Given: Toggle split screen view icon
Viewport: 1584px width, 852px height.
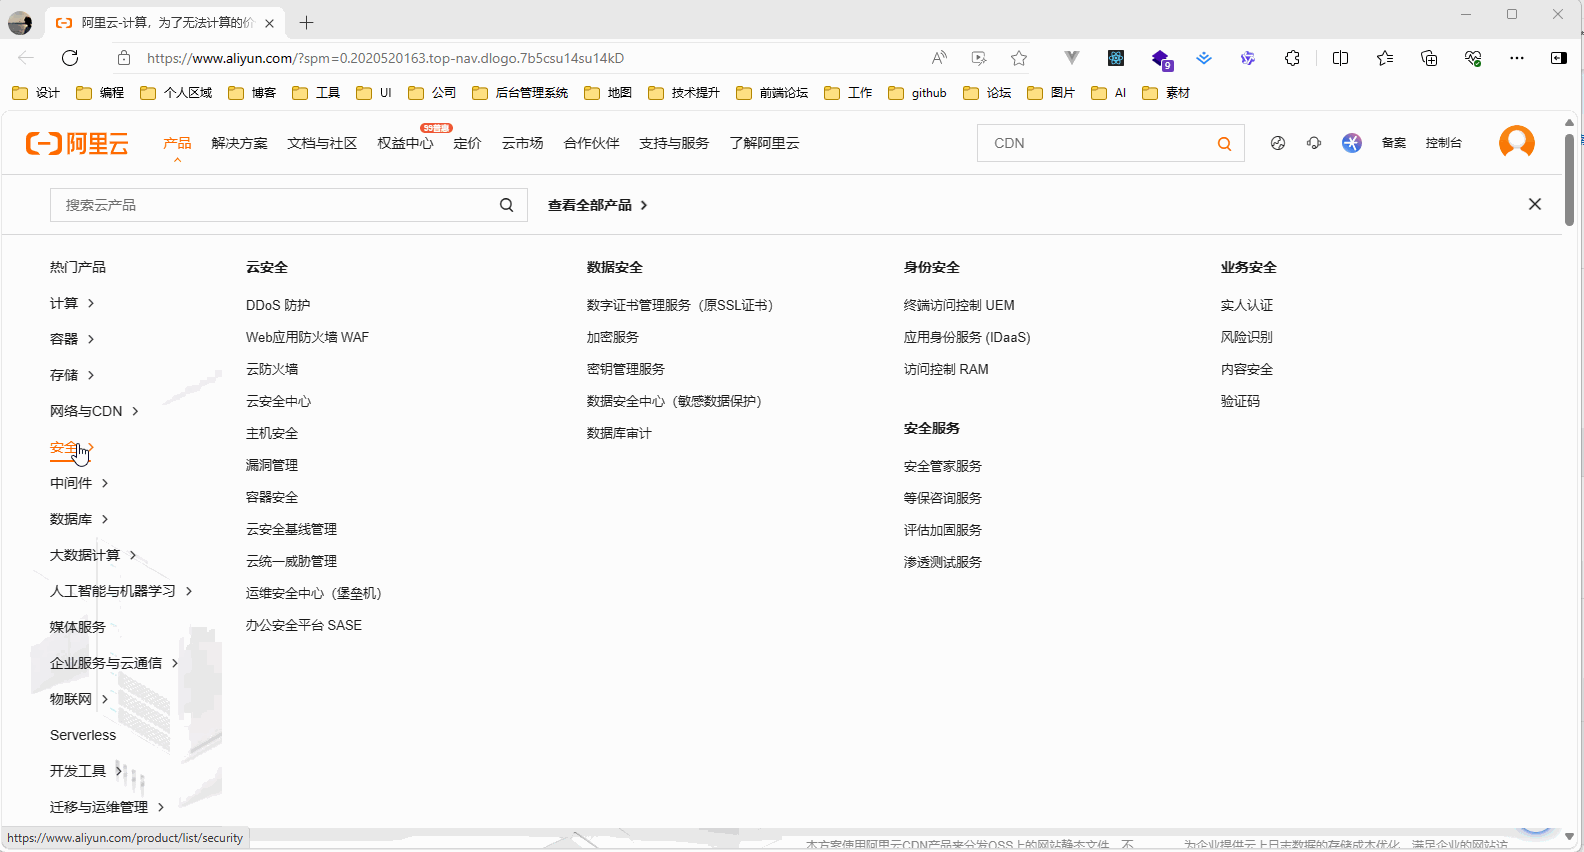Looking at the screenshot, I should 1340,58.
